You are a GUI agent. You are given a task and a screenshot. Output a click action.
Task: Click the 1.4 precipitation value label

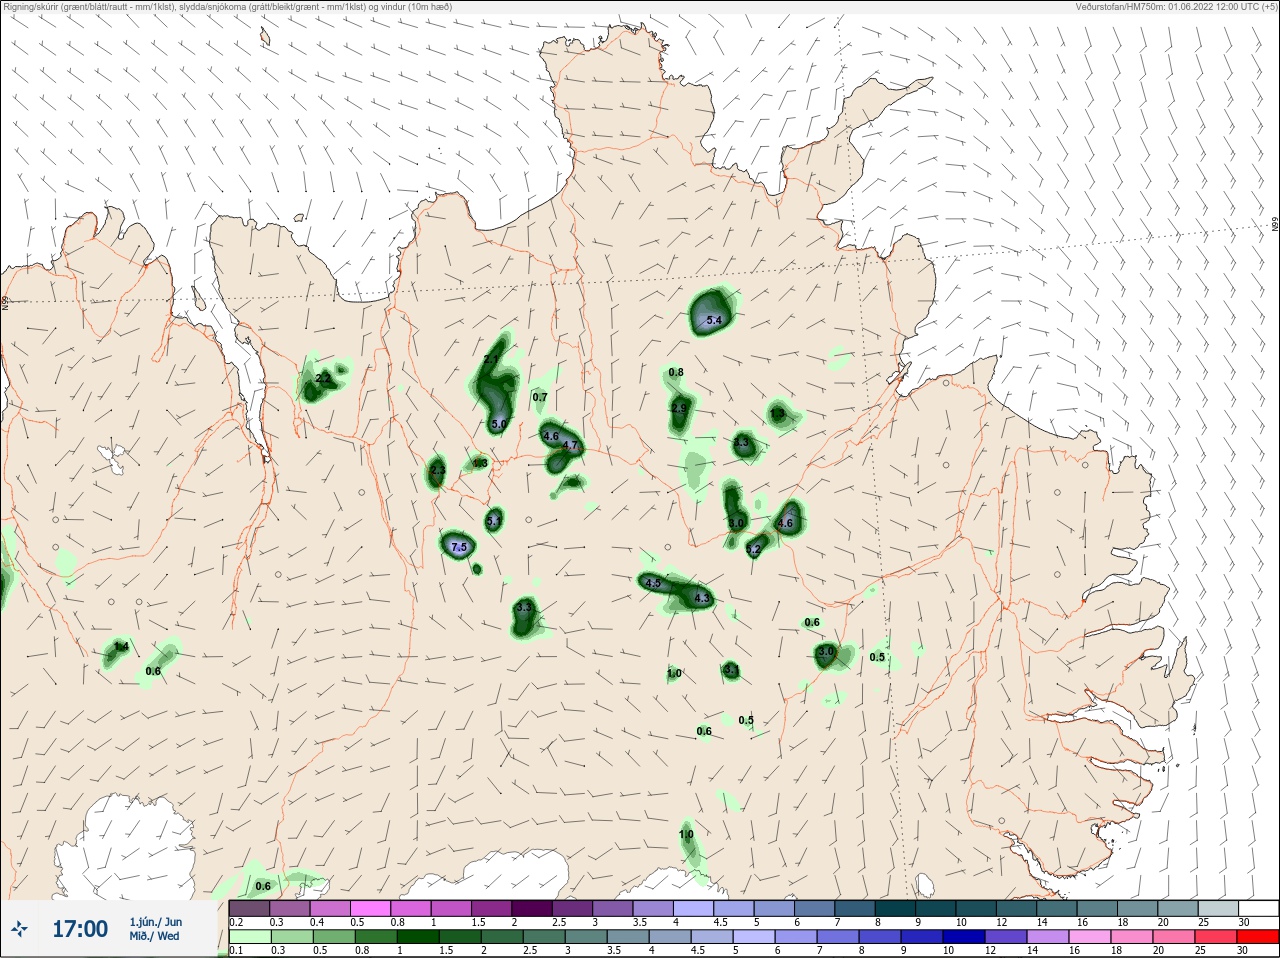point(121,647)
